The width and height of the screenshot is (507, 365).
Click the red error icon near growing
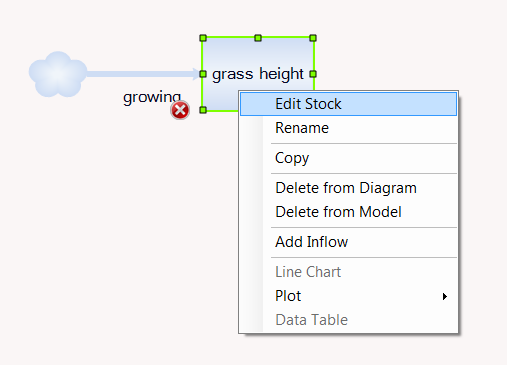click(180, 110)
